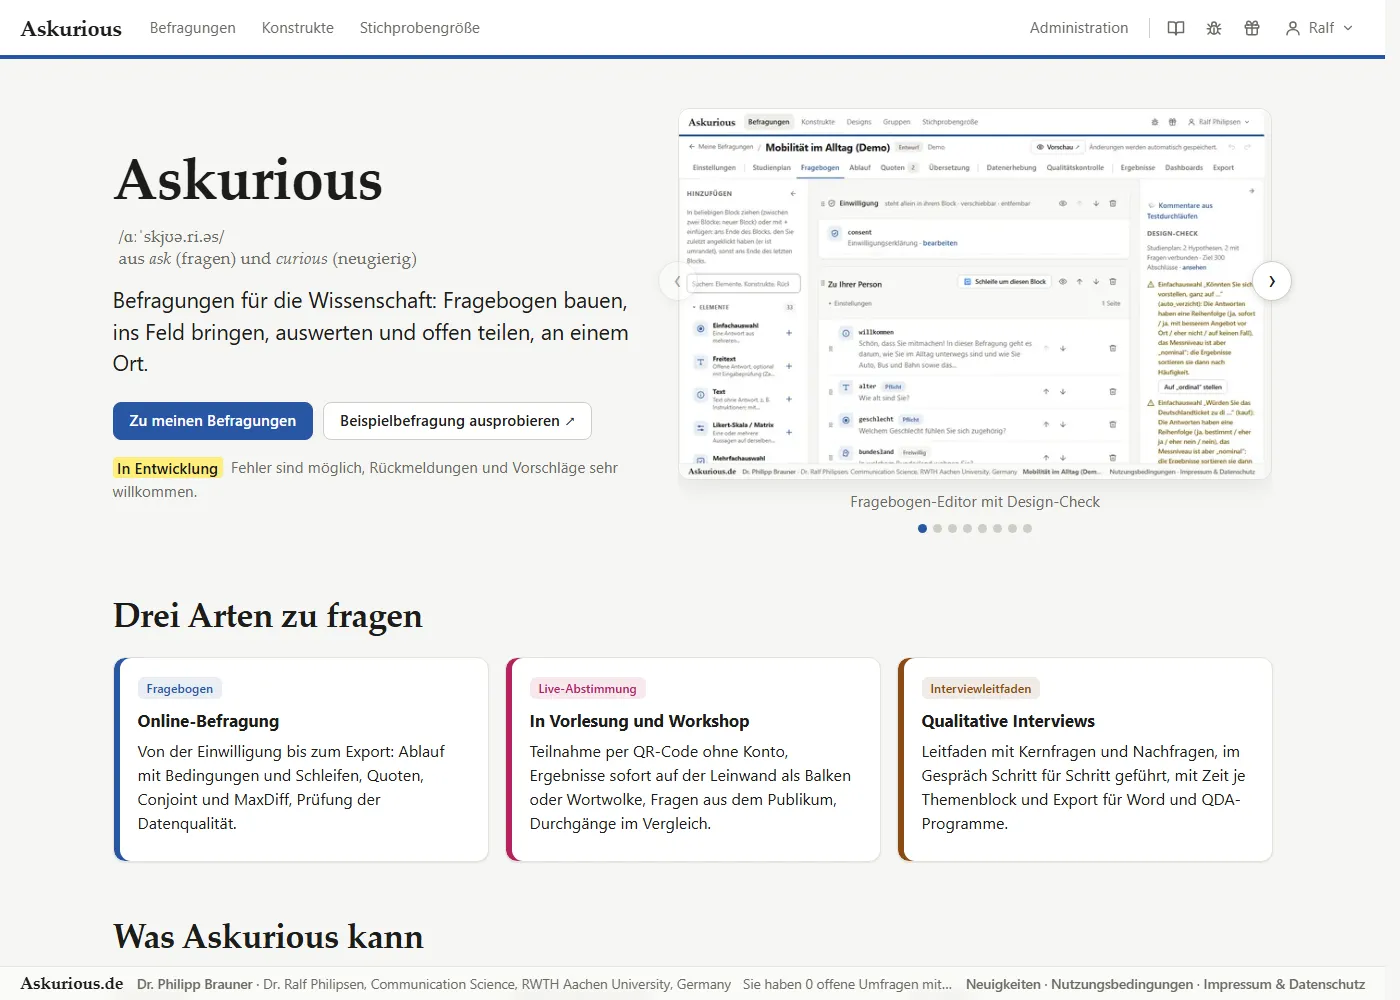This screenshot has height=1000, width=1400.
Task: Click the bug report icon
Action: tap(1214, 28)
